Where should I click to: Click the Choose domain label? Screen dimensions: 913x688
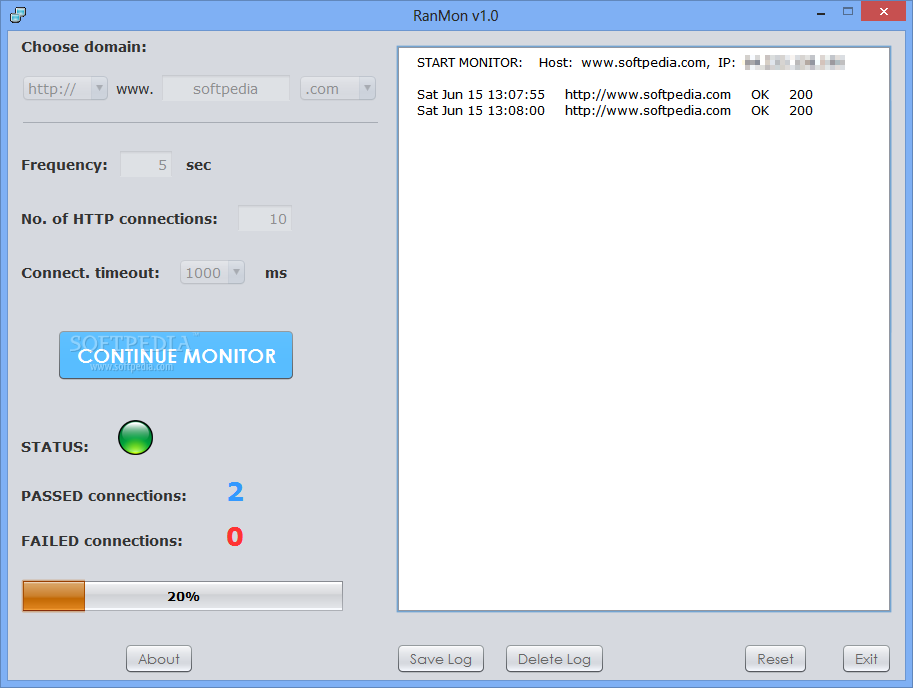coord(84,47)
